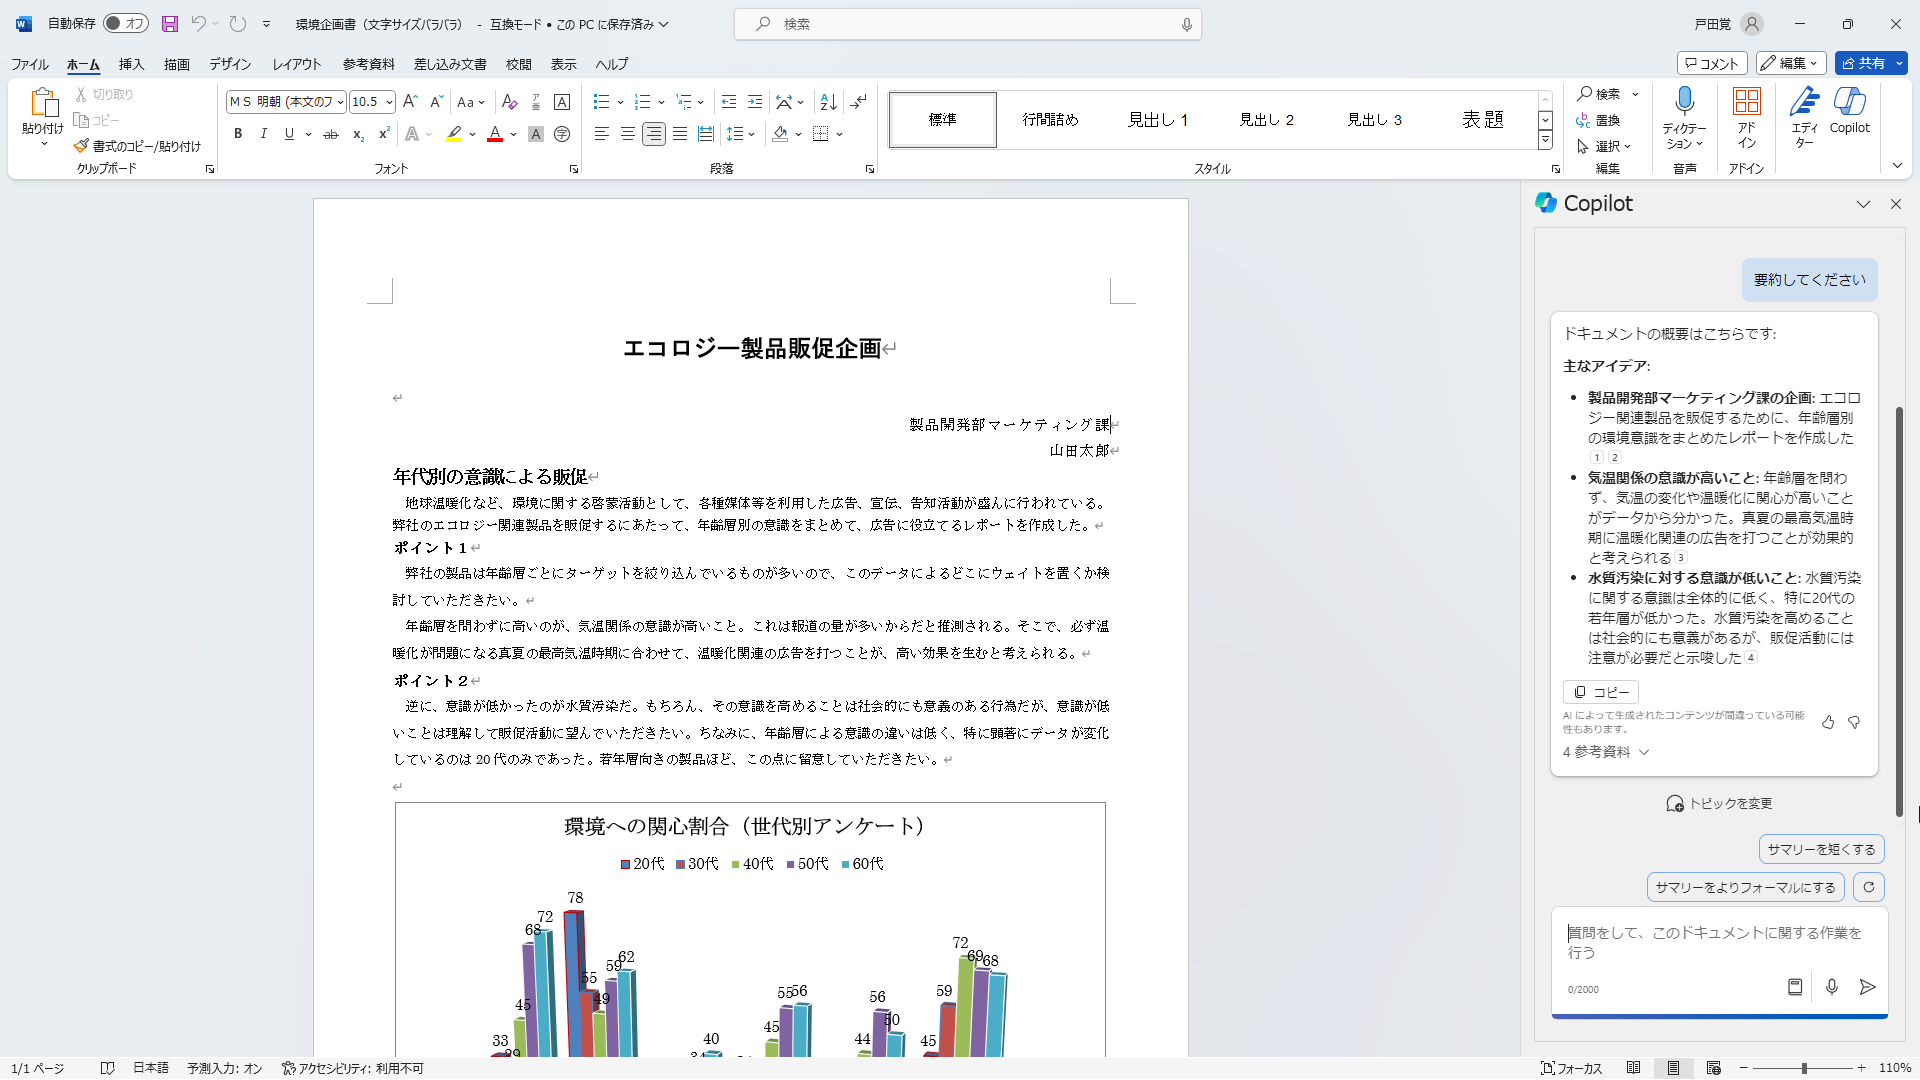
Task: Switch to 表示 tab
Action: (564, 64)
